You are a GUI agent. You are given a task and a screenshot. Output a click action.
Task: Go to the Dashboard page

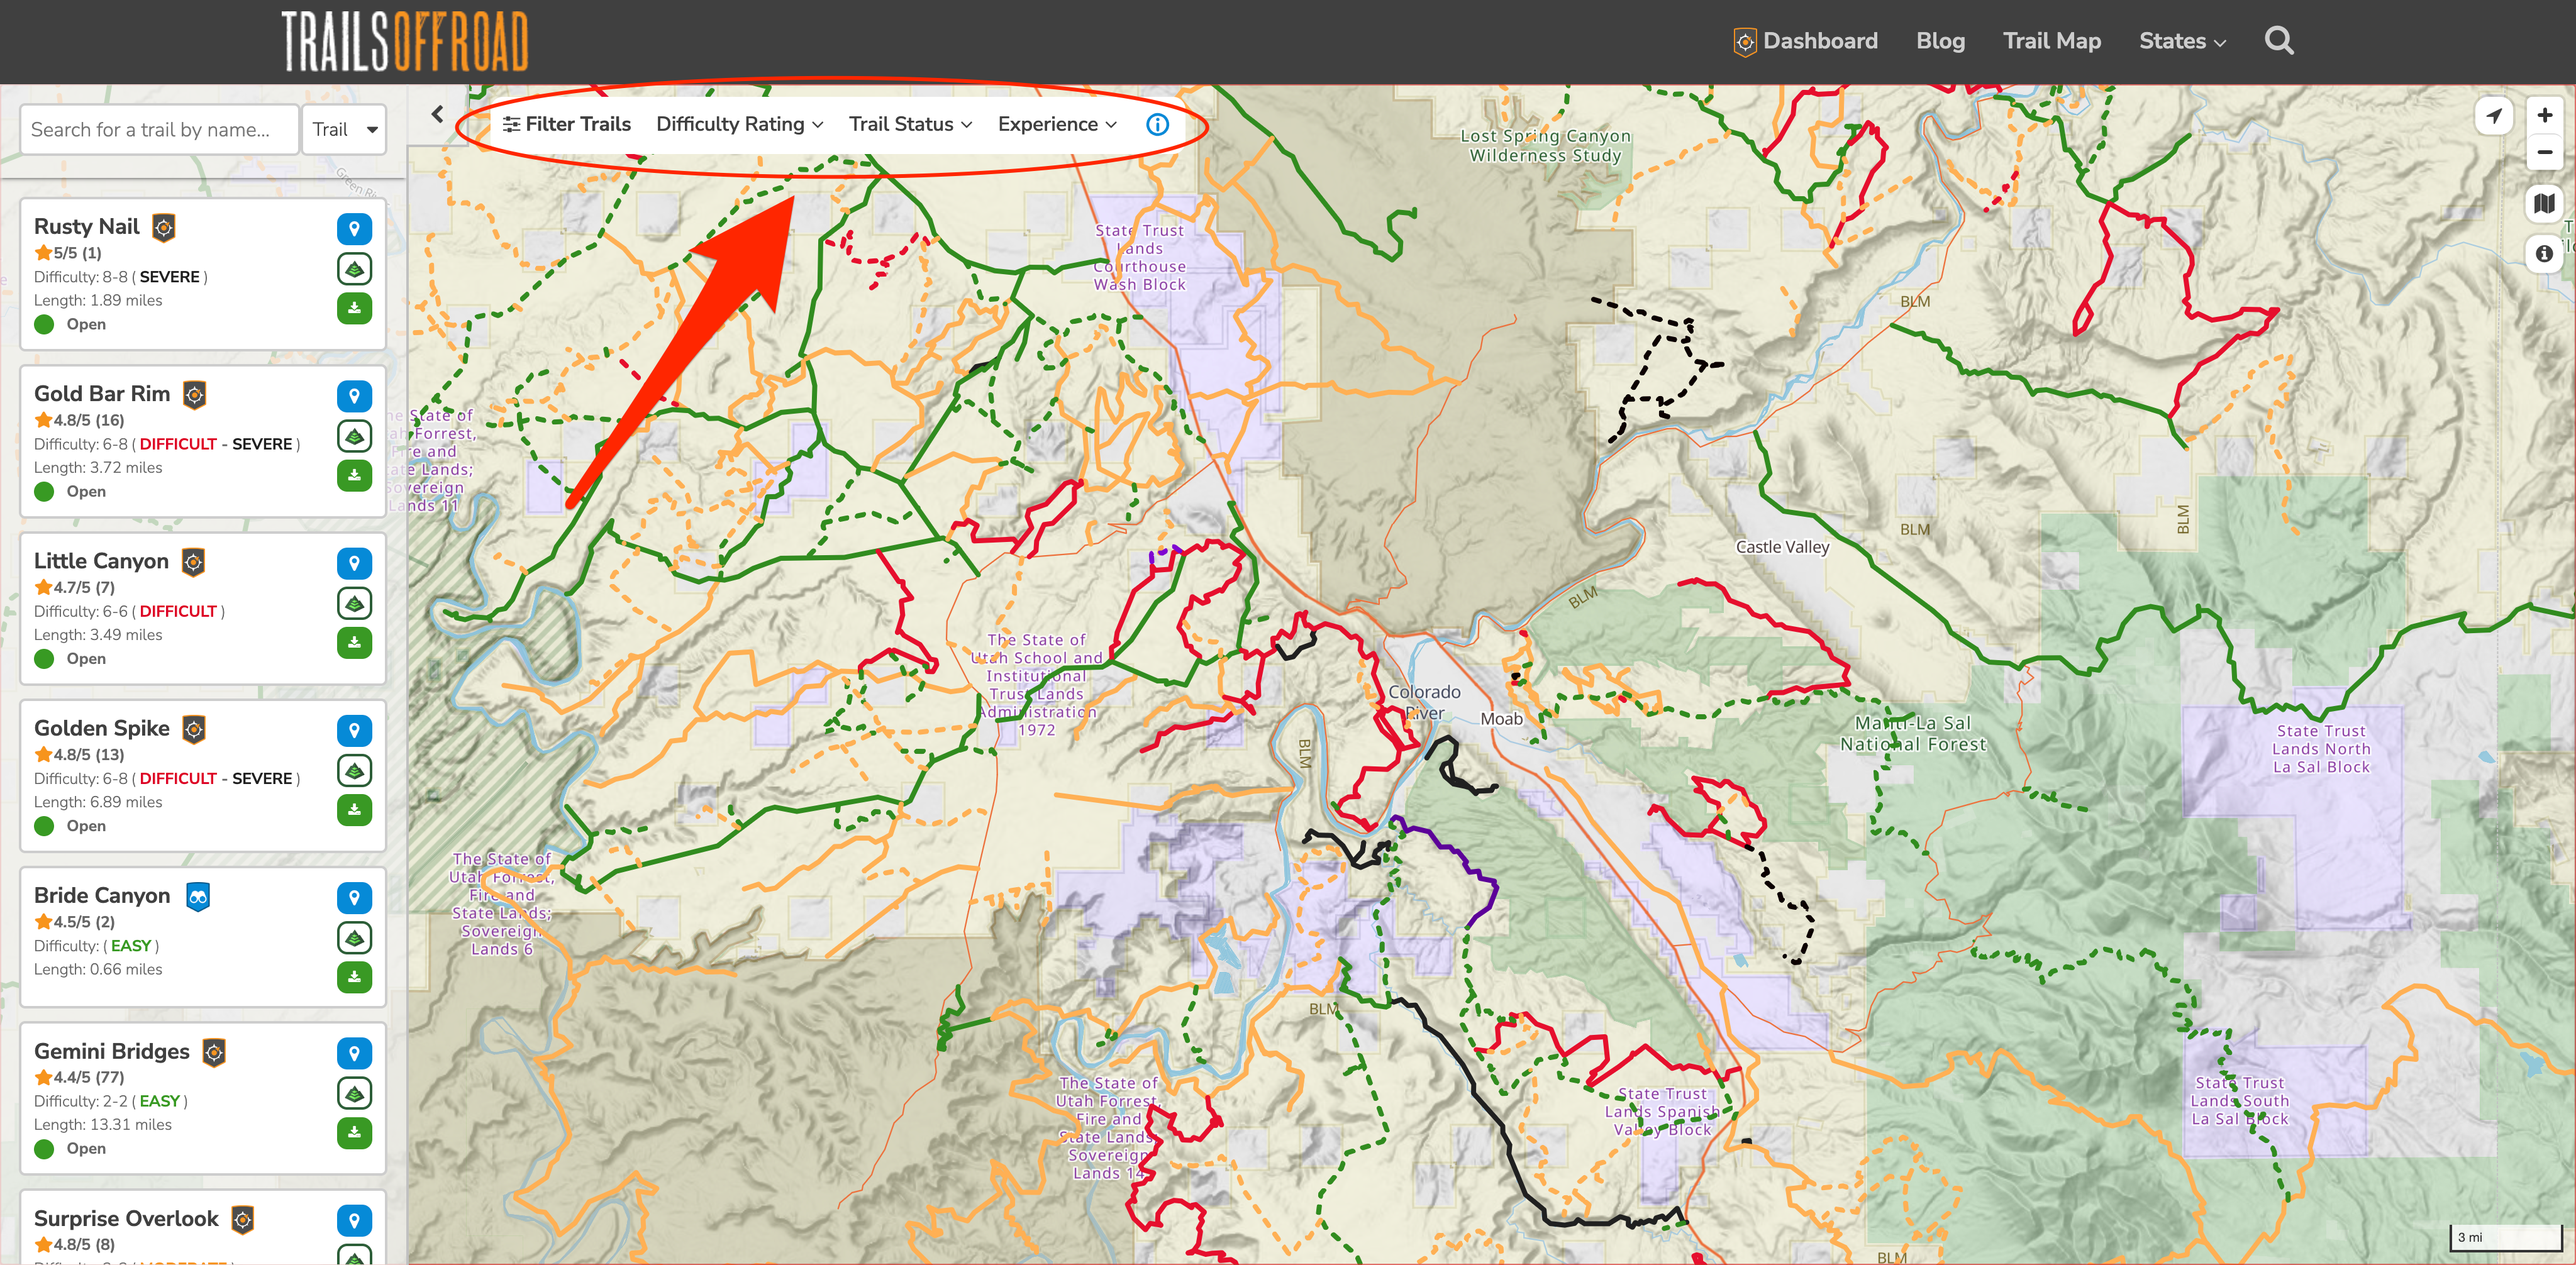point(1805,41)
